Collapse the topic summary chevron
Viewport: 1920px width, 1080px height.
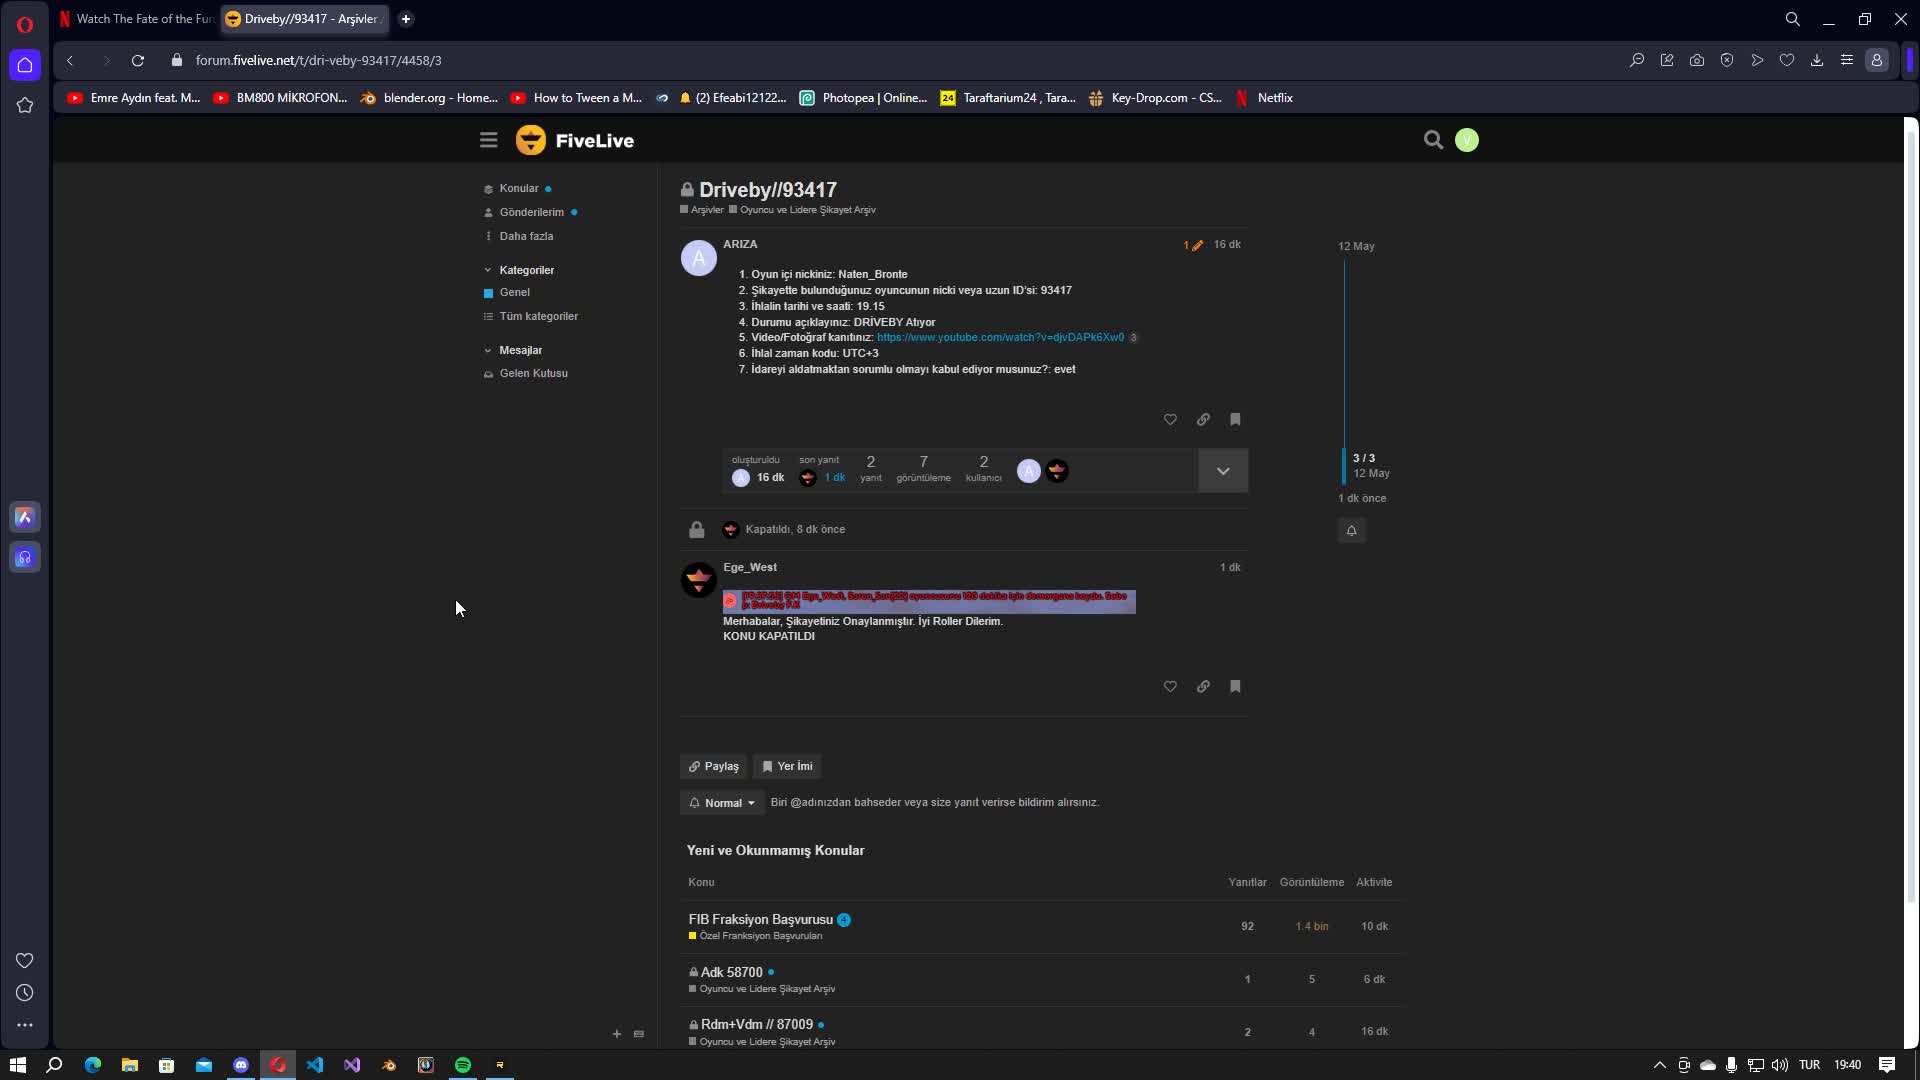1222,470
